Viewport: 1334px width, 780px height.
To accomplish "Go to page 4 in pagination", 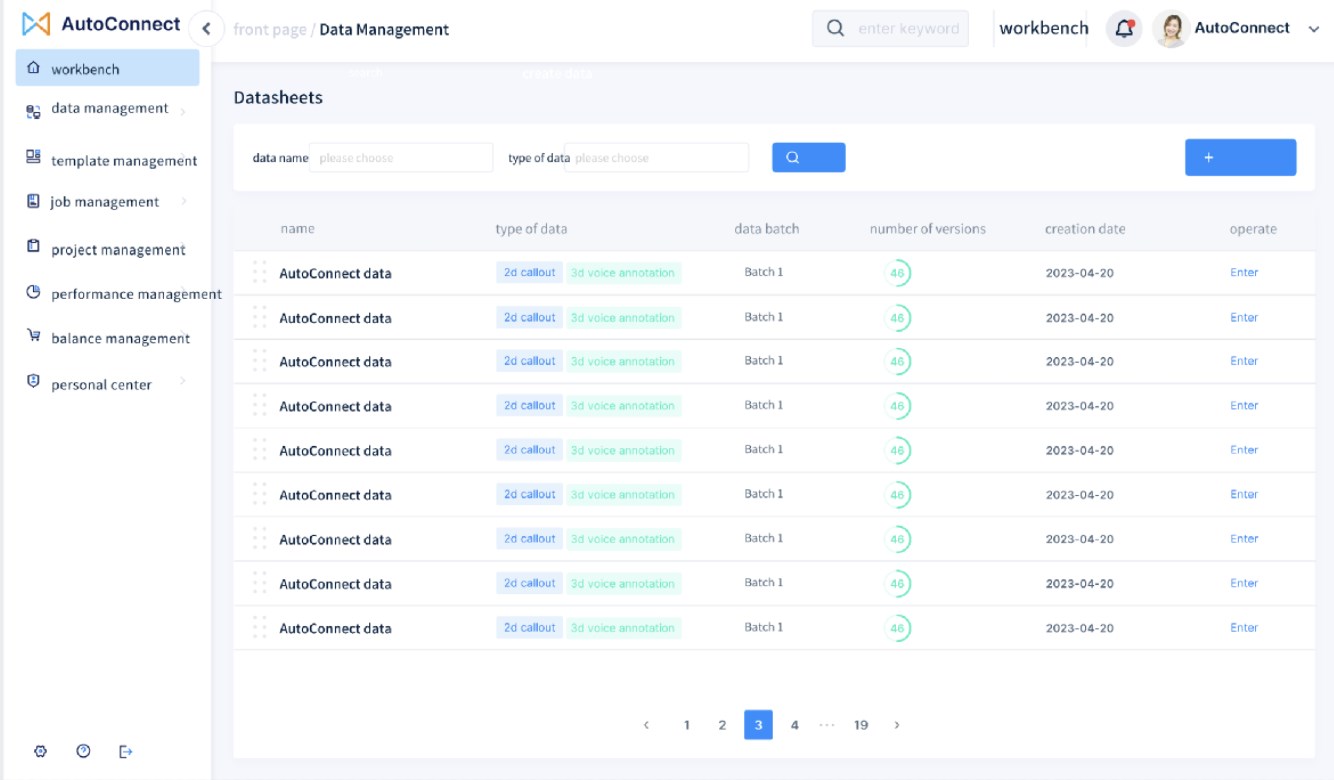I will click(794, 725).
